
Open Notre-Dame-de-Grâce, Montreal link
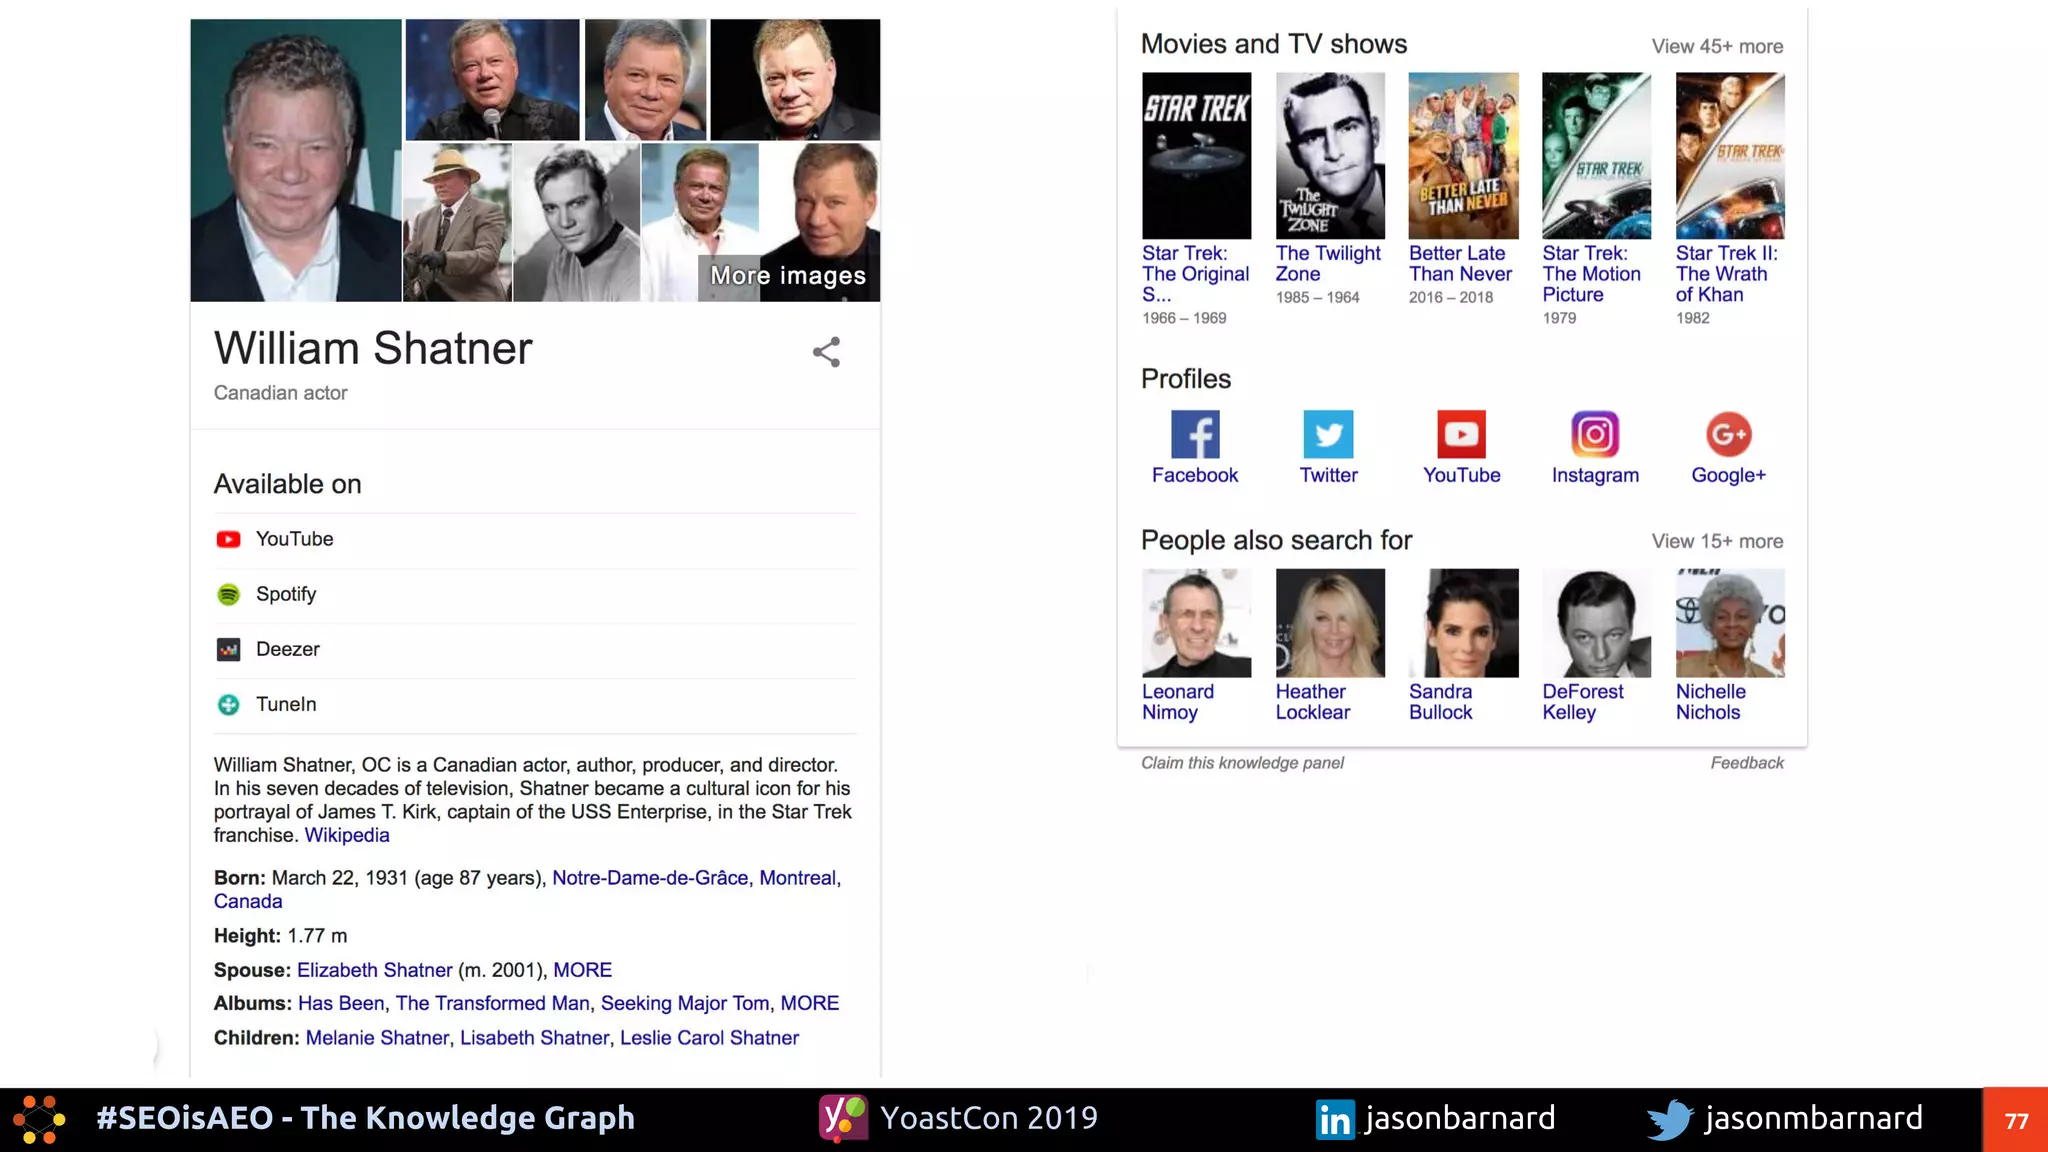point(694,878)
